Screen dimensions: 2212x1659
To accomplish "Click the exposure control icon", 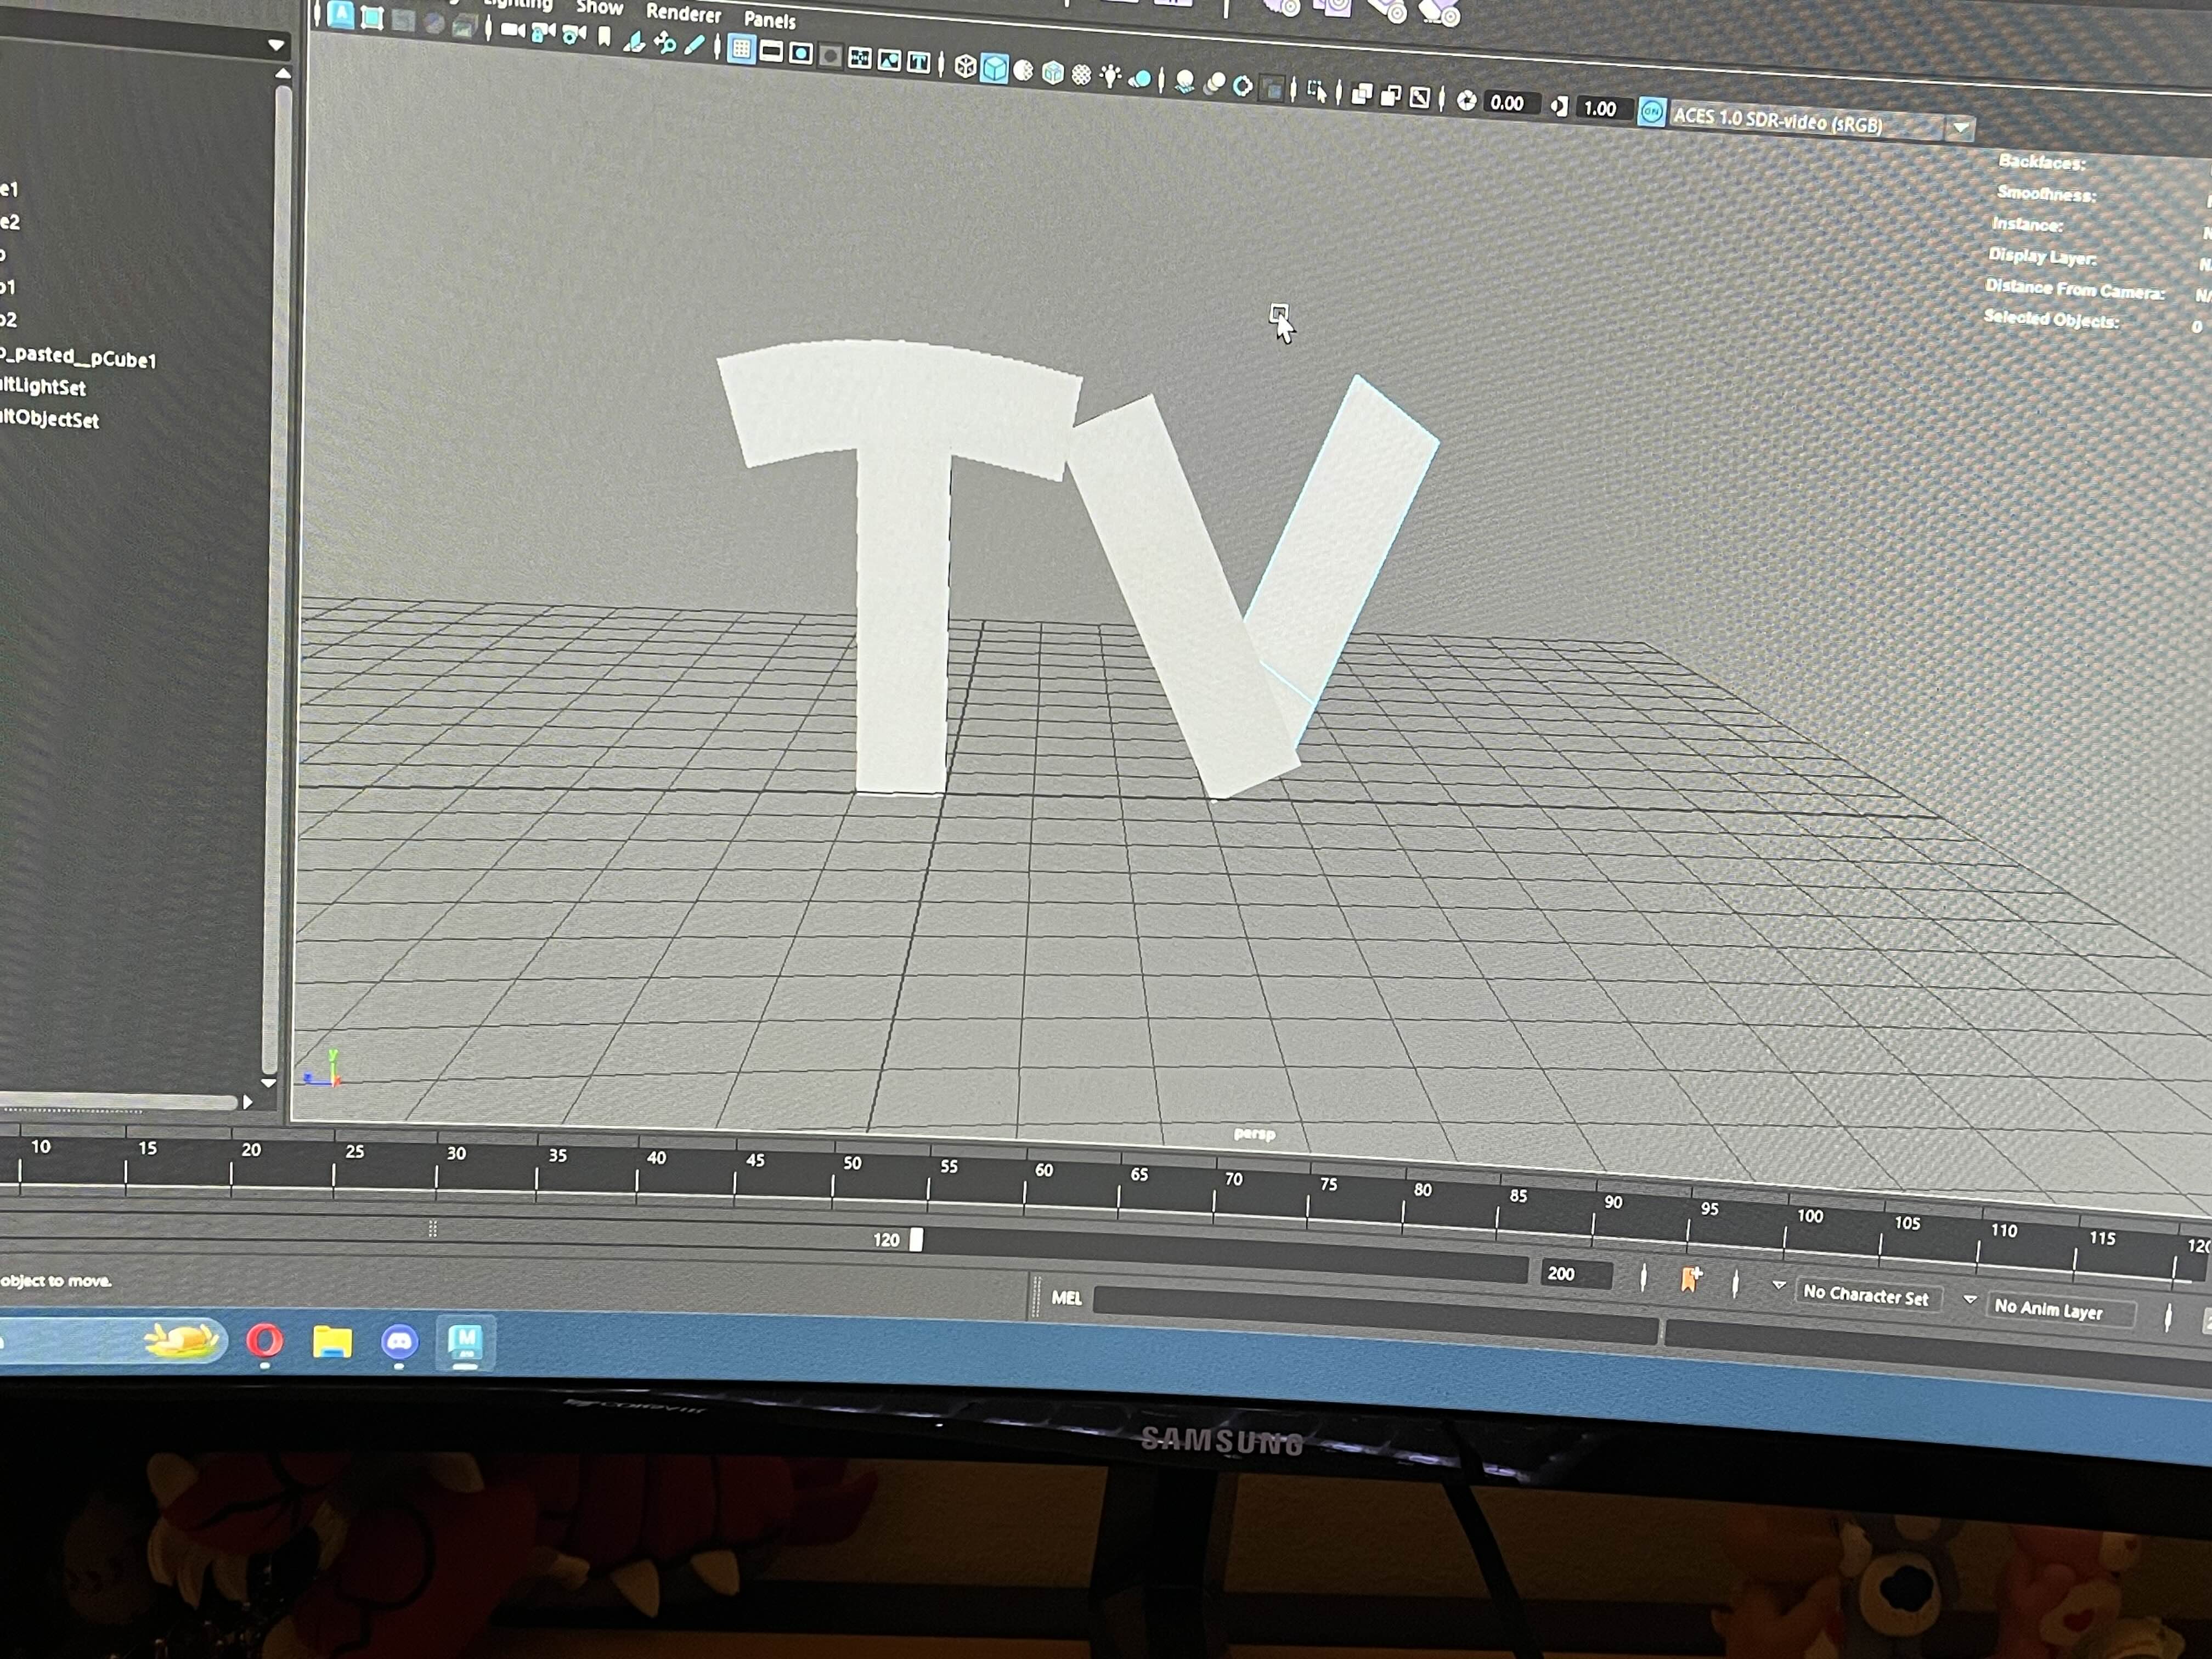I will tap(1466, 101).
